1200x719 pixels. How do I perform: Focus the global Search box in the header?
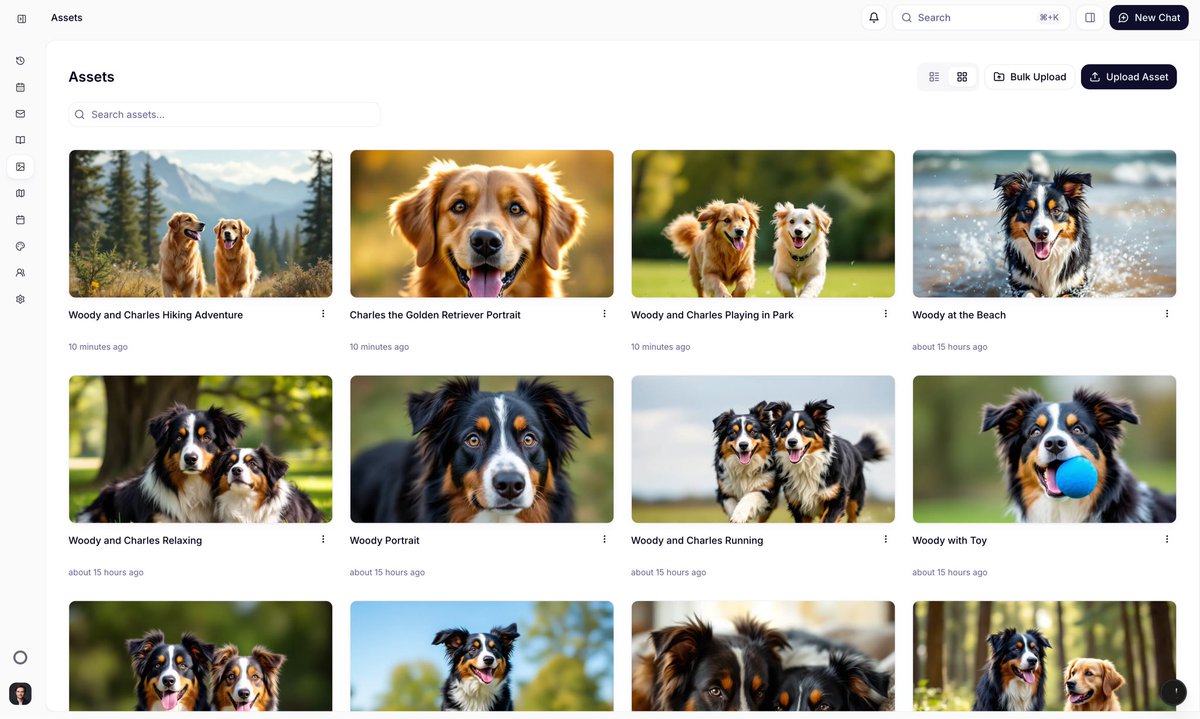pos(981,18)
